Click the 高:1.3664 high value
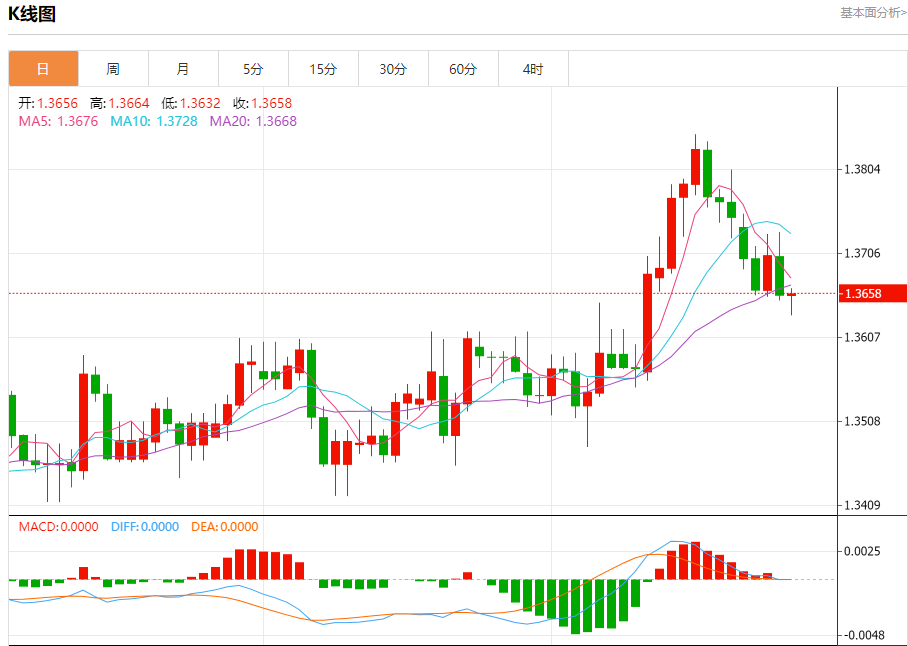The height and width of the screenshot is (646, 908). click(x=120, y=104)
